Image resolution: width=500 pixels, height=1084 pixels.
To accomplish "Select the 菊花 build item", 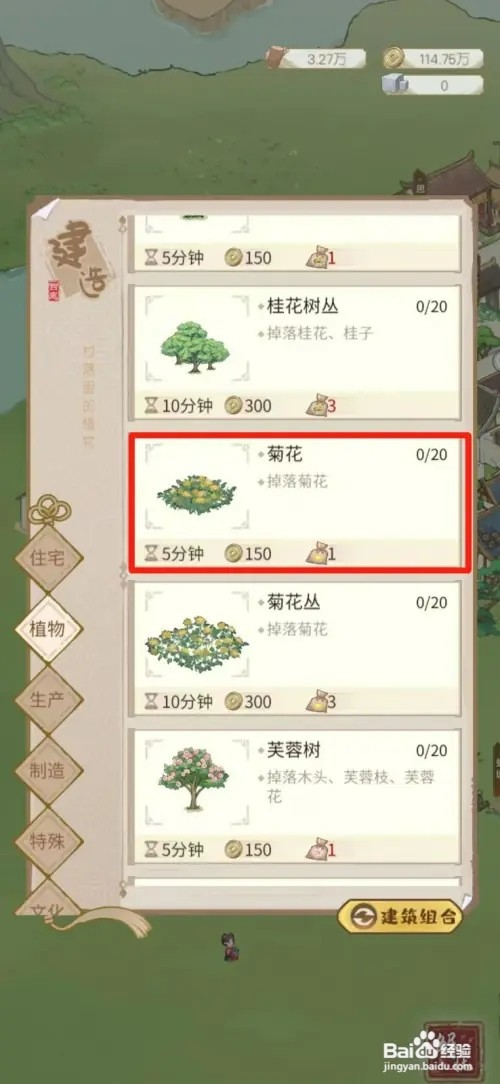I will pos(299,502).
